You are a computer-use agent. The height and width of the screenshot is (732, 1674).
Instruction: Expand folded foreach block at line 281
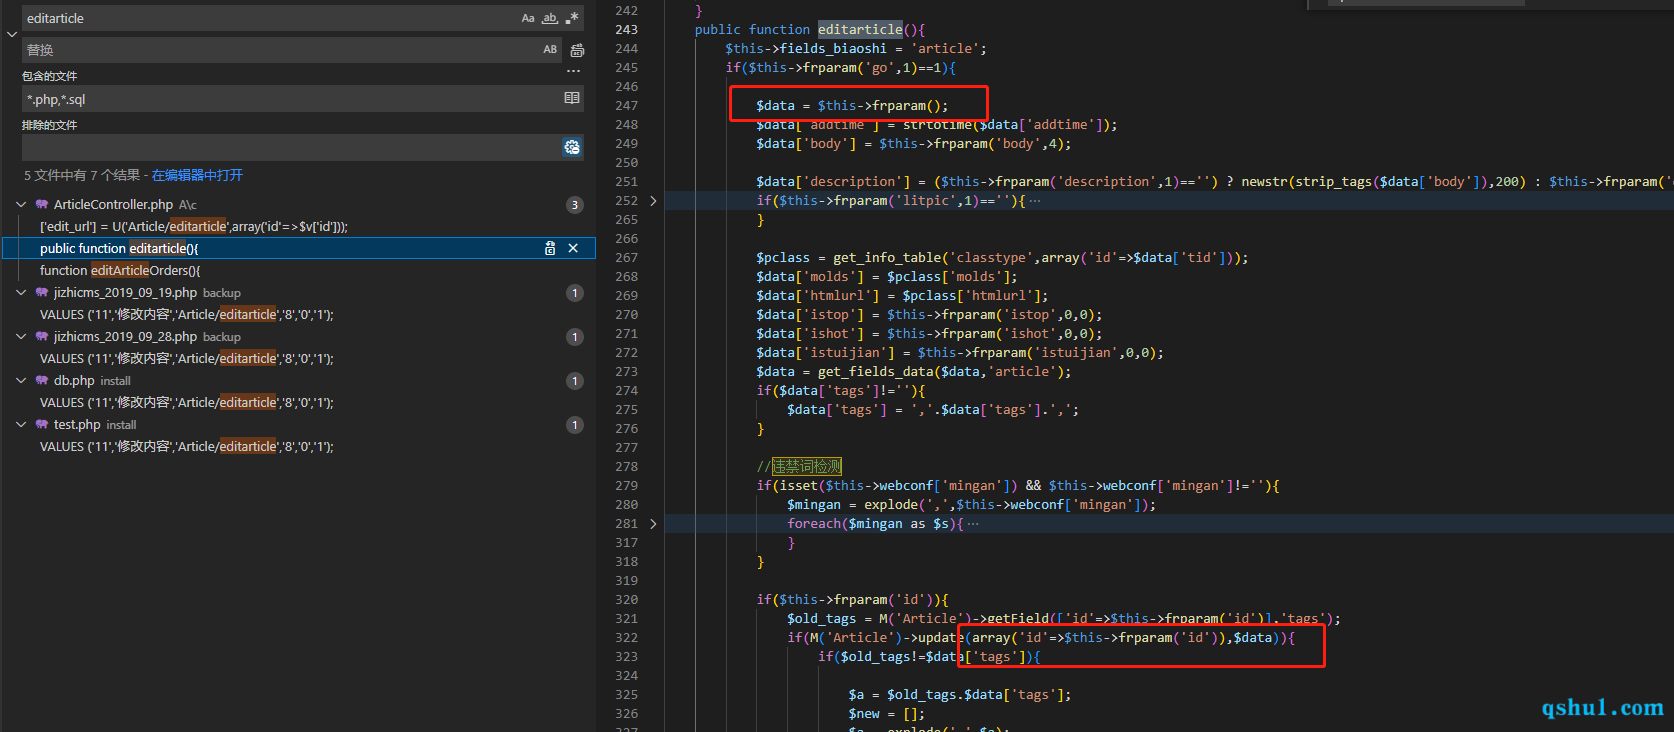coord(653,523)
